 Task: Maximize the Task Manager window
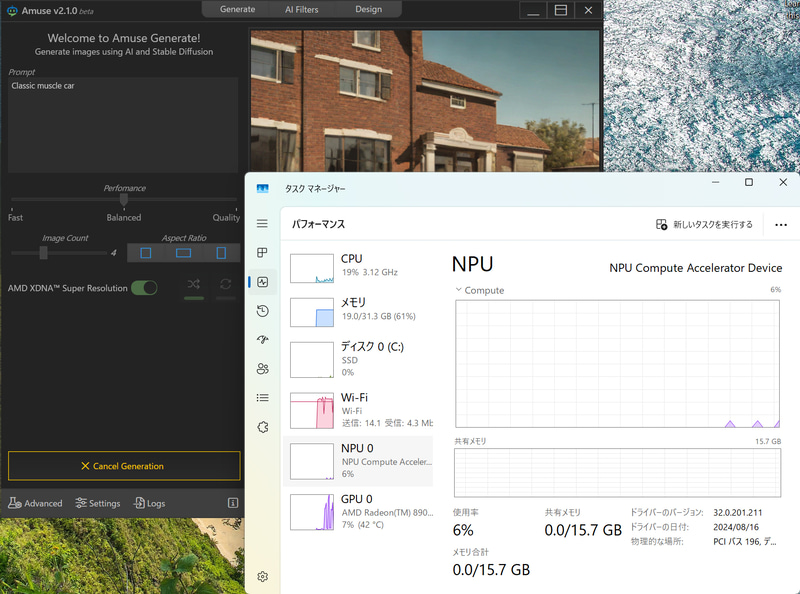pos(748,182)
